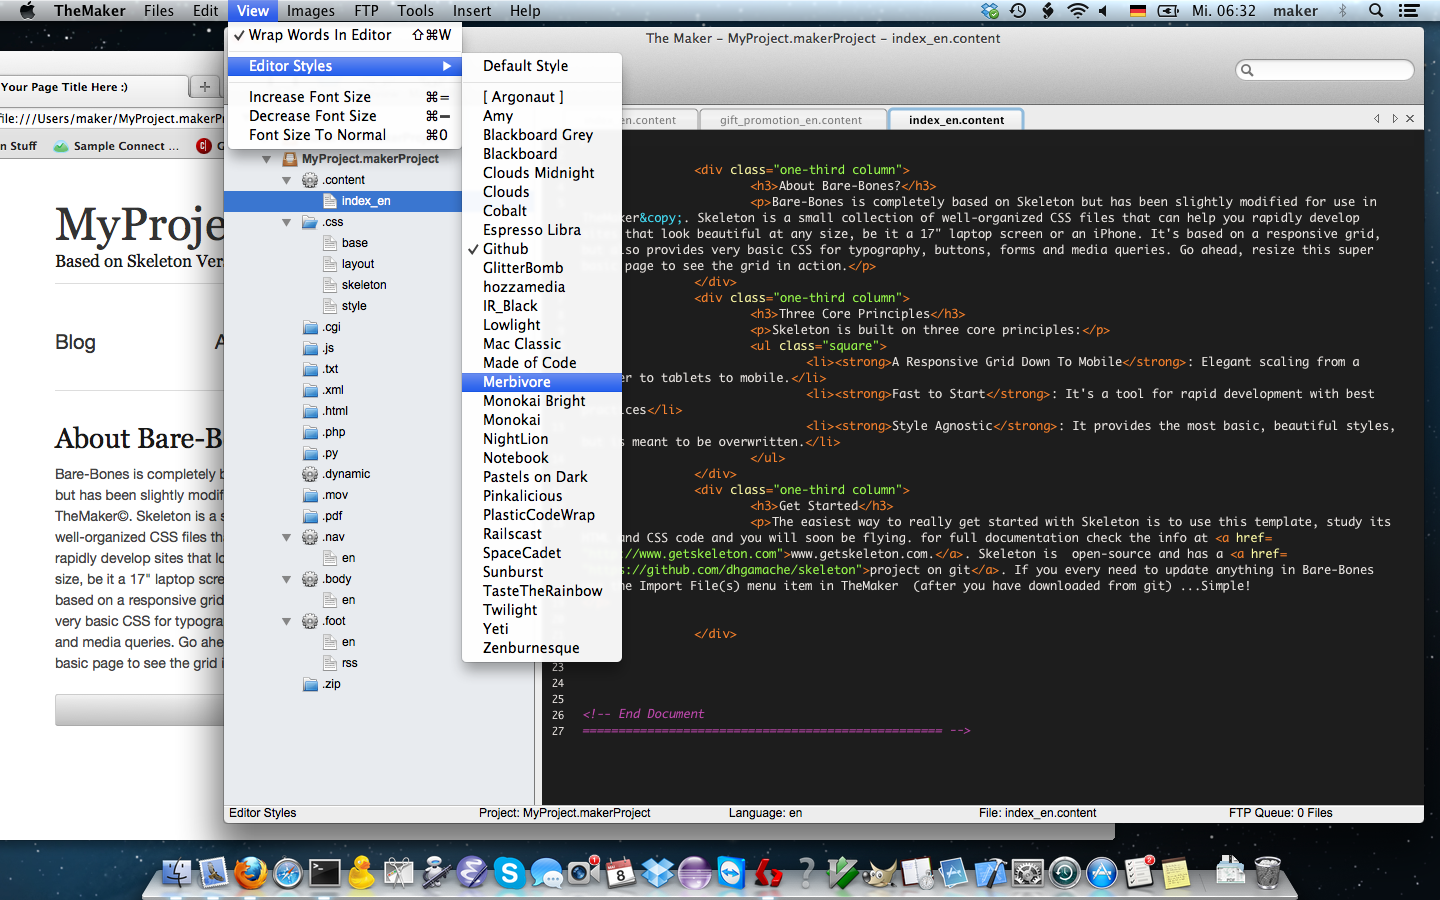This screenshot has height=900, width=1440.
Task: Choose Merbivore editor style
Action: pos(517,382)
